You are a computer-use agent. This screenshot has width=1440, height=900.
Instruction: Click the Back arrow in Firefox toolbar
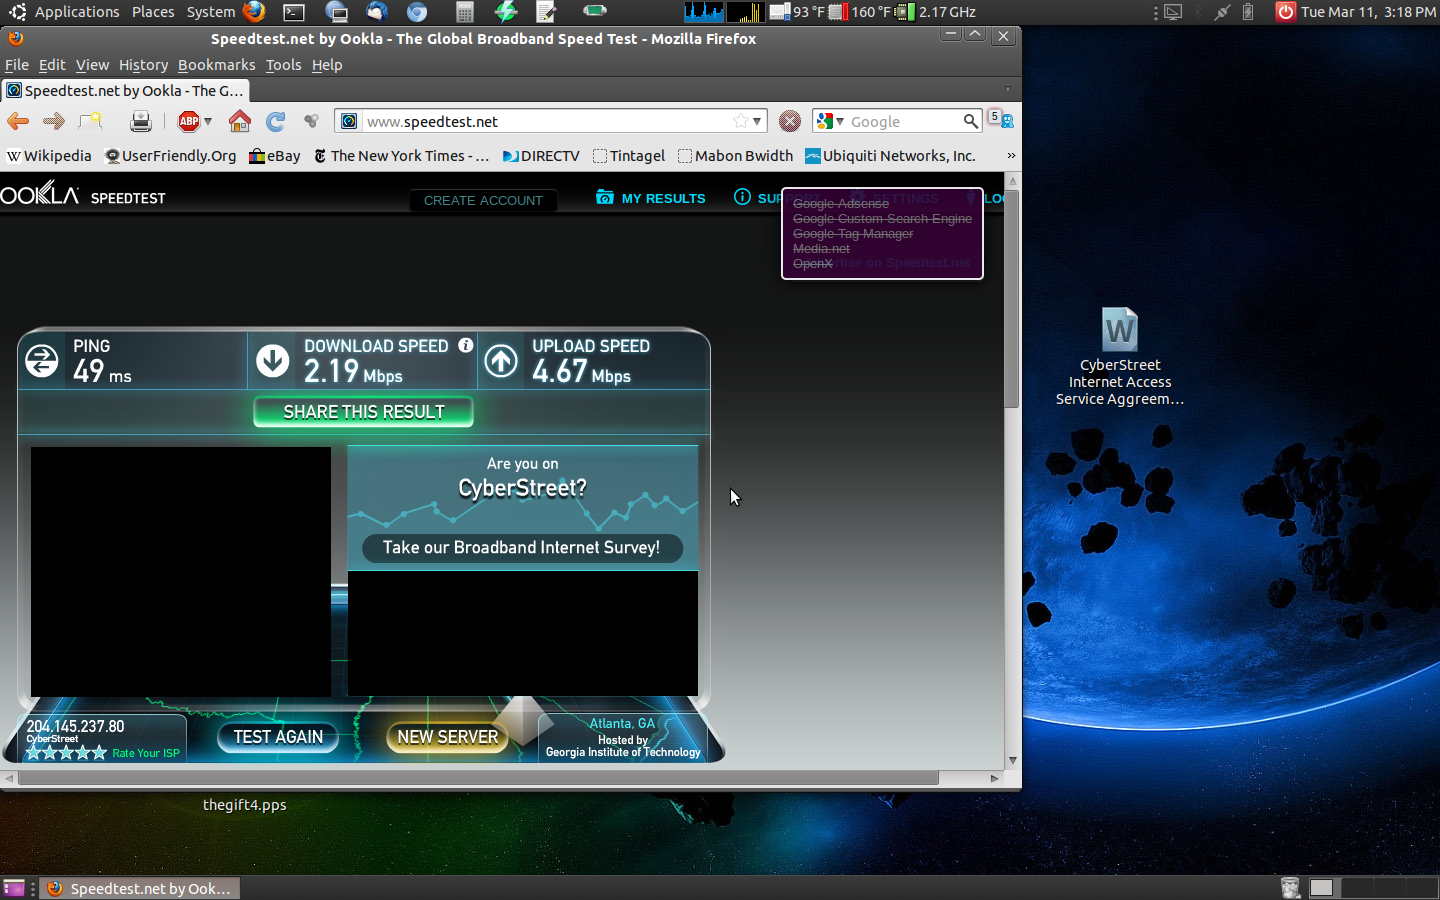pos(18,121)
